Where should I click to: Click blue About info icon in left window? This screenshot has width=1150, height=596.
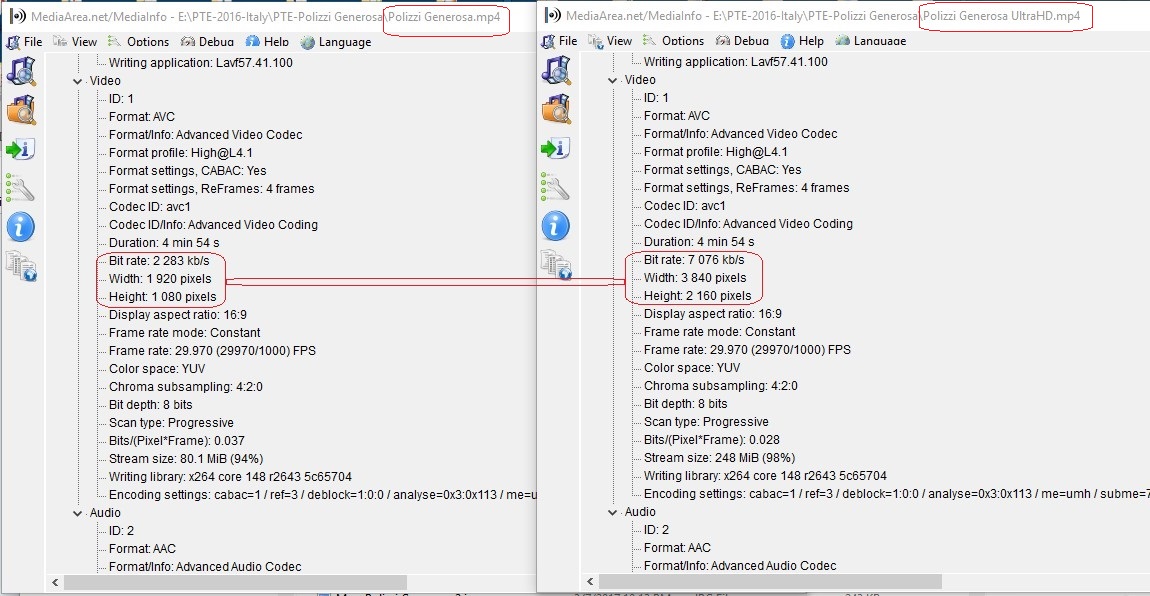coord(21,227)
